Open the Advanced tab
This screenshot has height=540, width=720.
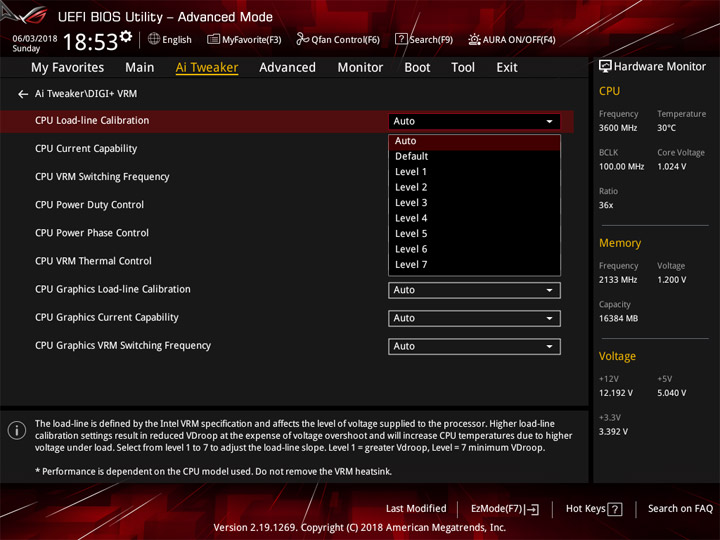pyautogui.click(x=287, y=68)
